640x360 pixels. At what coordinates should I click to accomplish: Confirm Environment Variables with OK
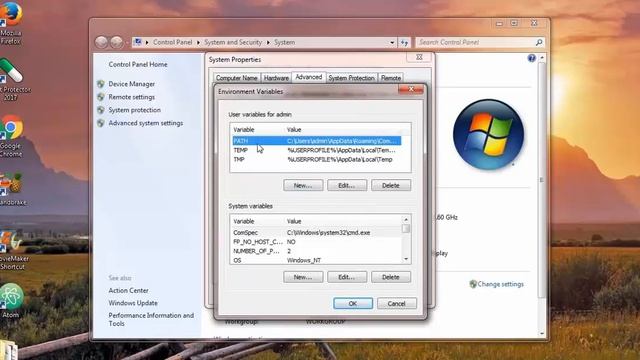[x=353, y=304]
